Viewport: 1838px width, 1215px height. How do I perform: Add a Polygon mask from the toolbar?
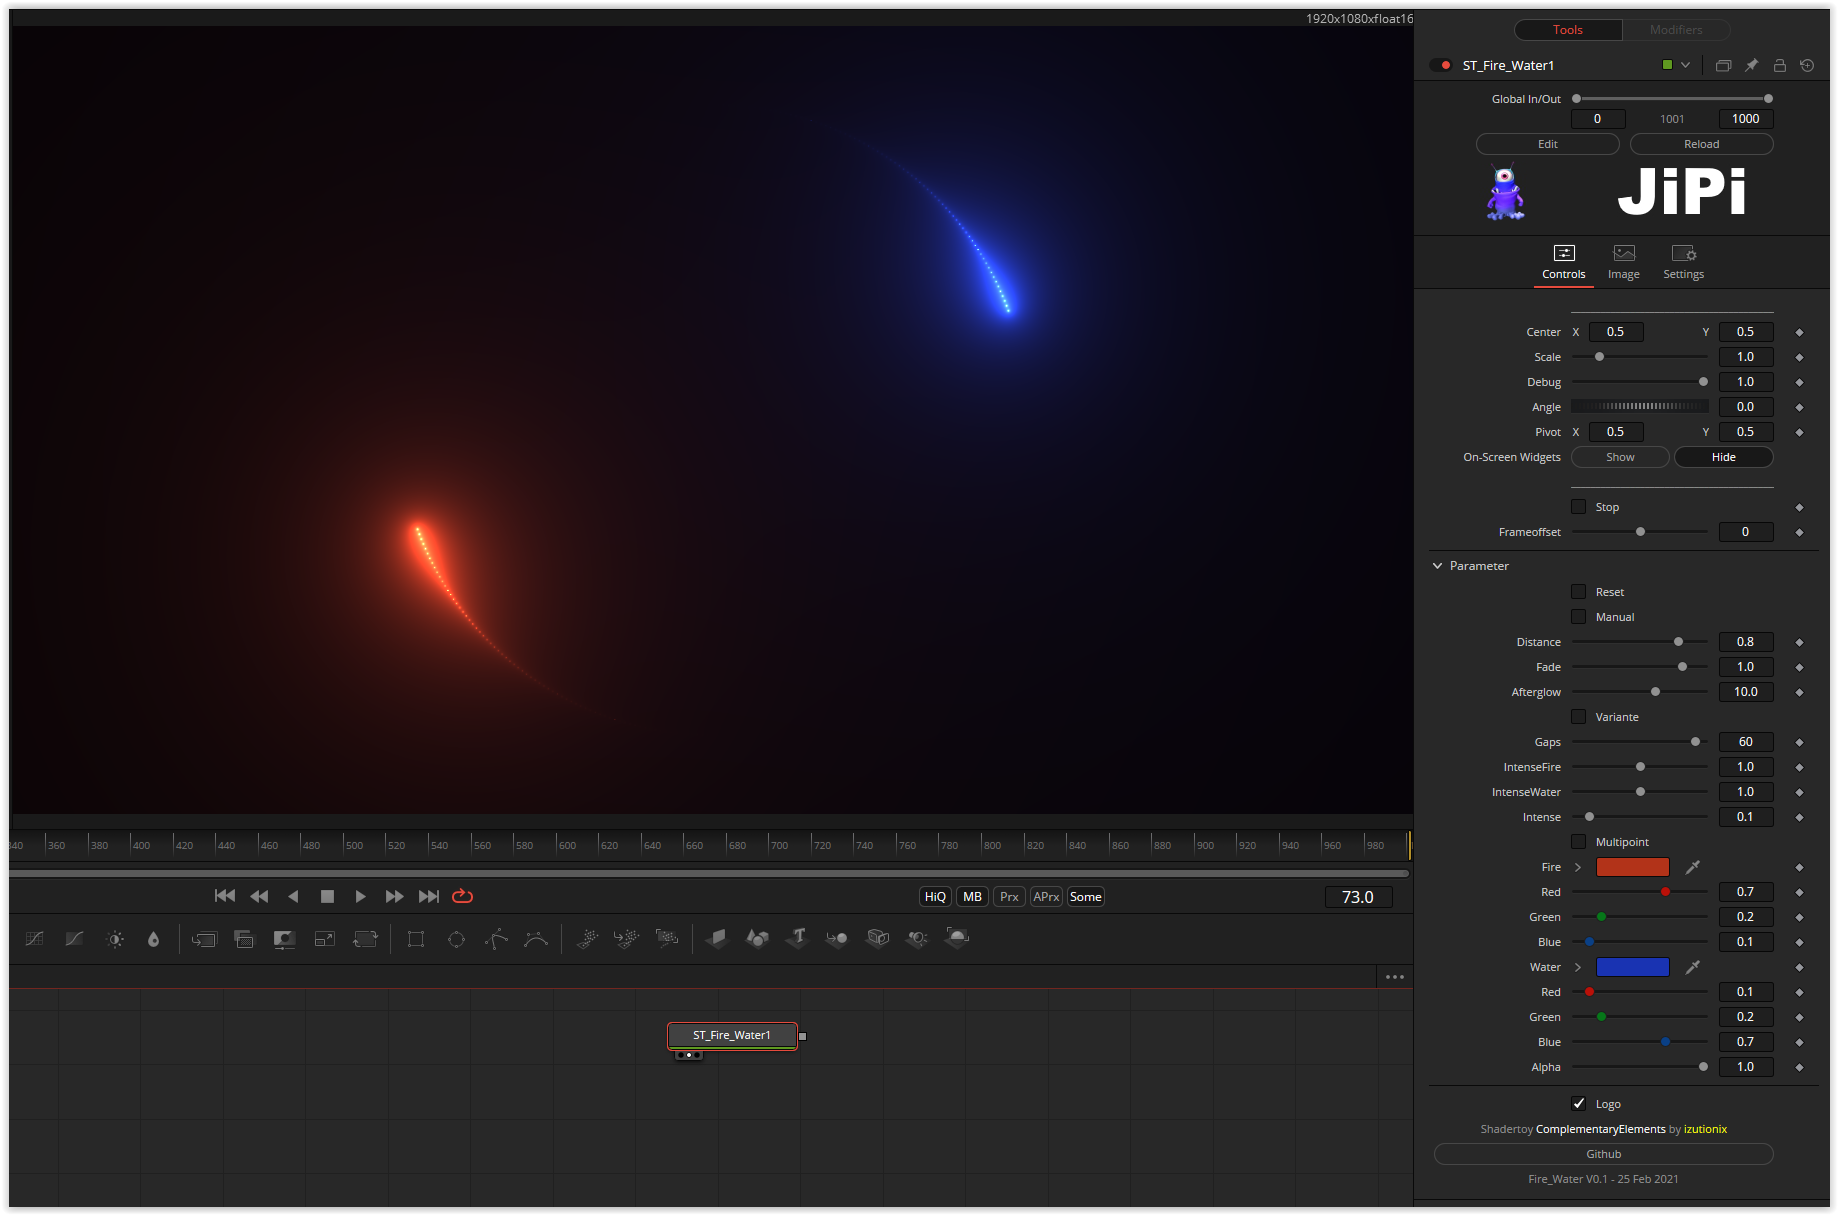point(496,939)
